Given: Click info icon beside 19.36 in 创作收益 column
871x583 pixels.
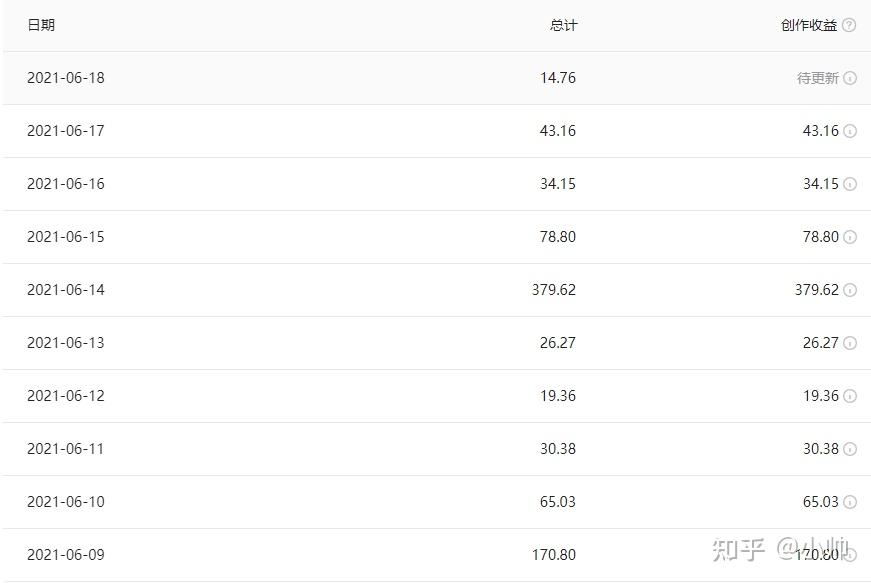Looking at the screenshot, I should (x=850, y=396).
